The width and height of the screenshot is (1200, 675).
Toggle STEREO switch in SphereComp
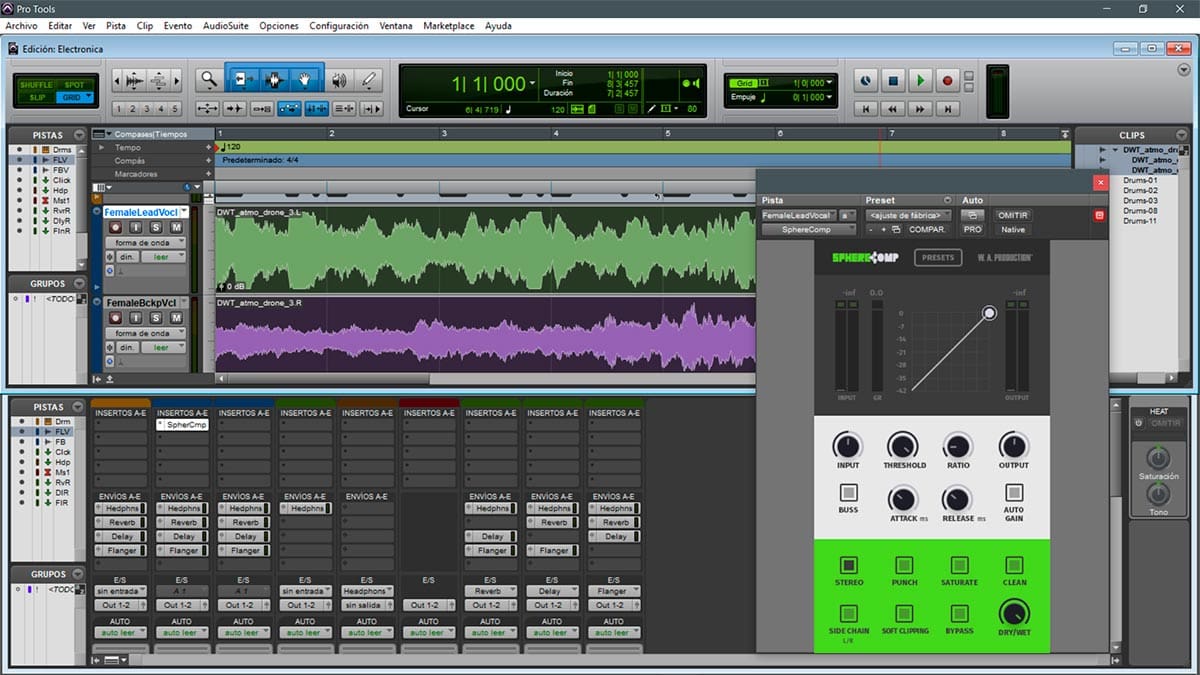pos(848,565)
